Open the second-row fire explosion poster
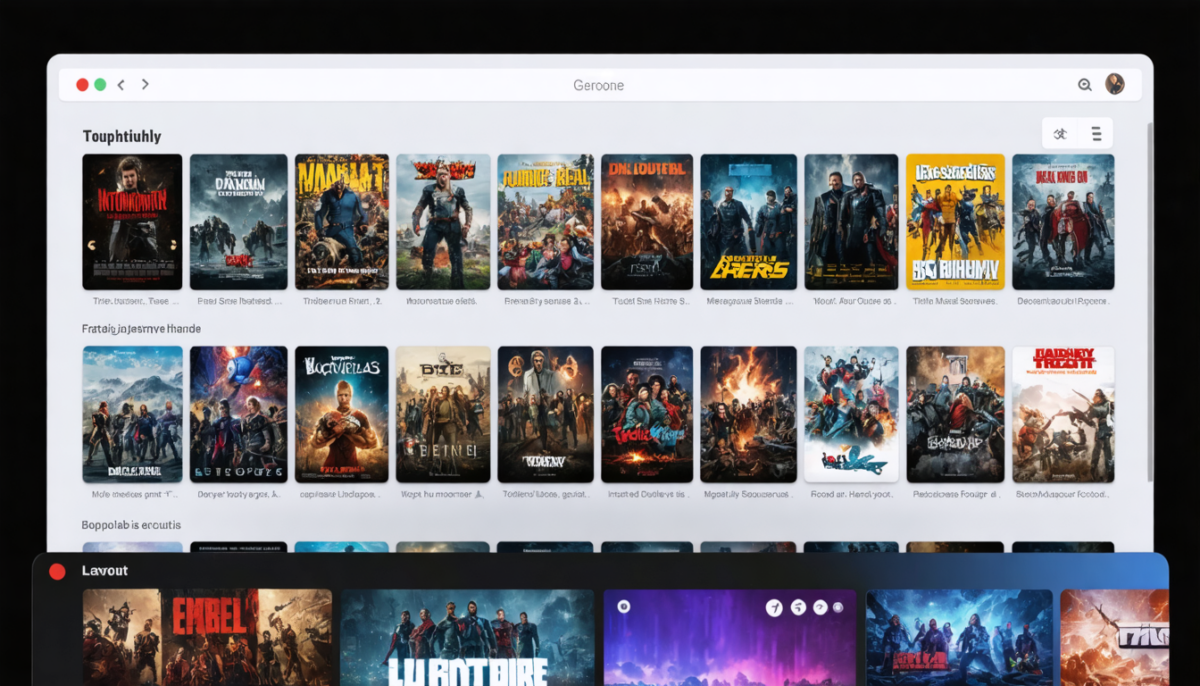1200x686 pixels. tap(749, 414)
